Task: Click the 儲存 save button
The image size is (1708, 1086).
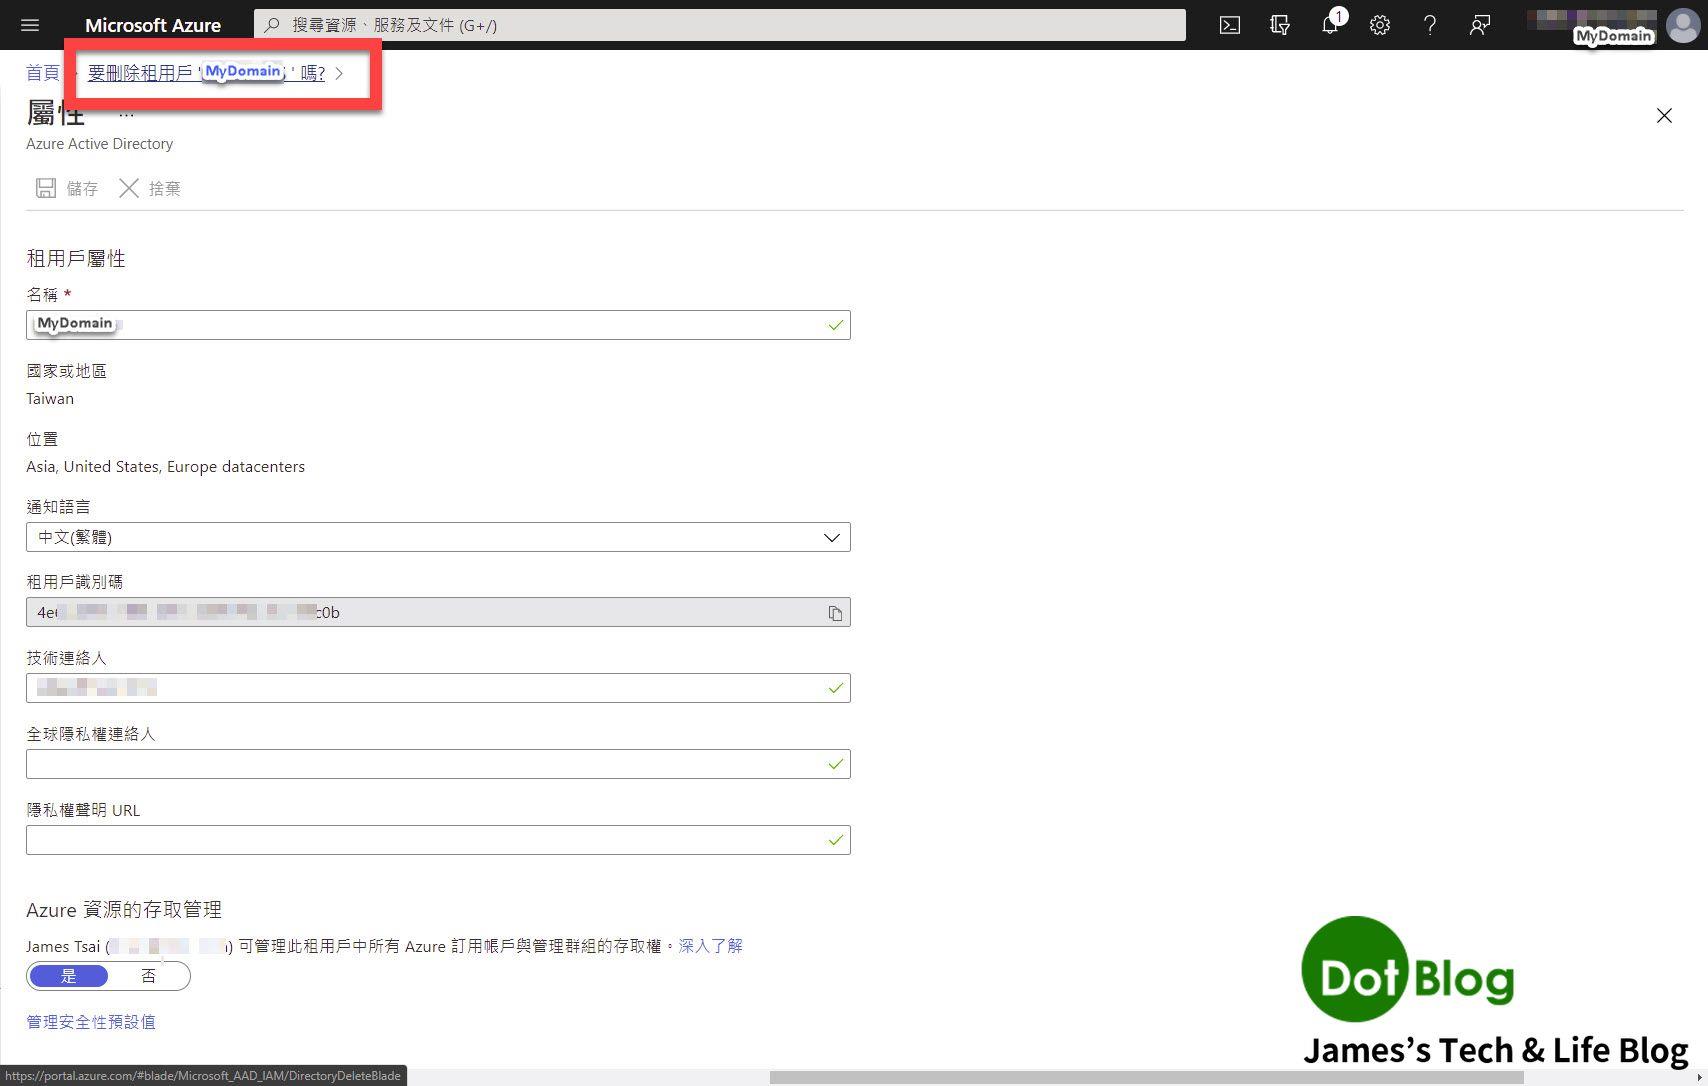Action: (67, 188)
